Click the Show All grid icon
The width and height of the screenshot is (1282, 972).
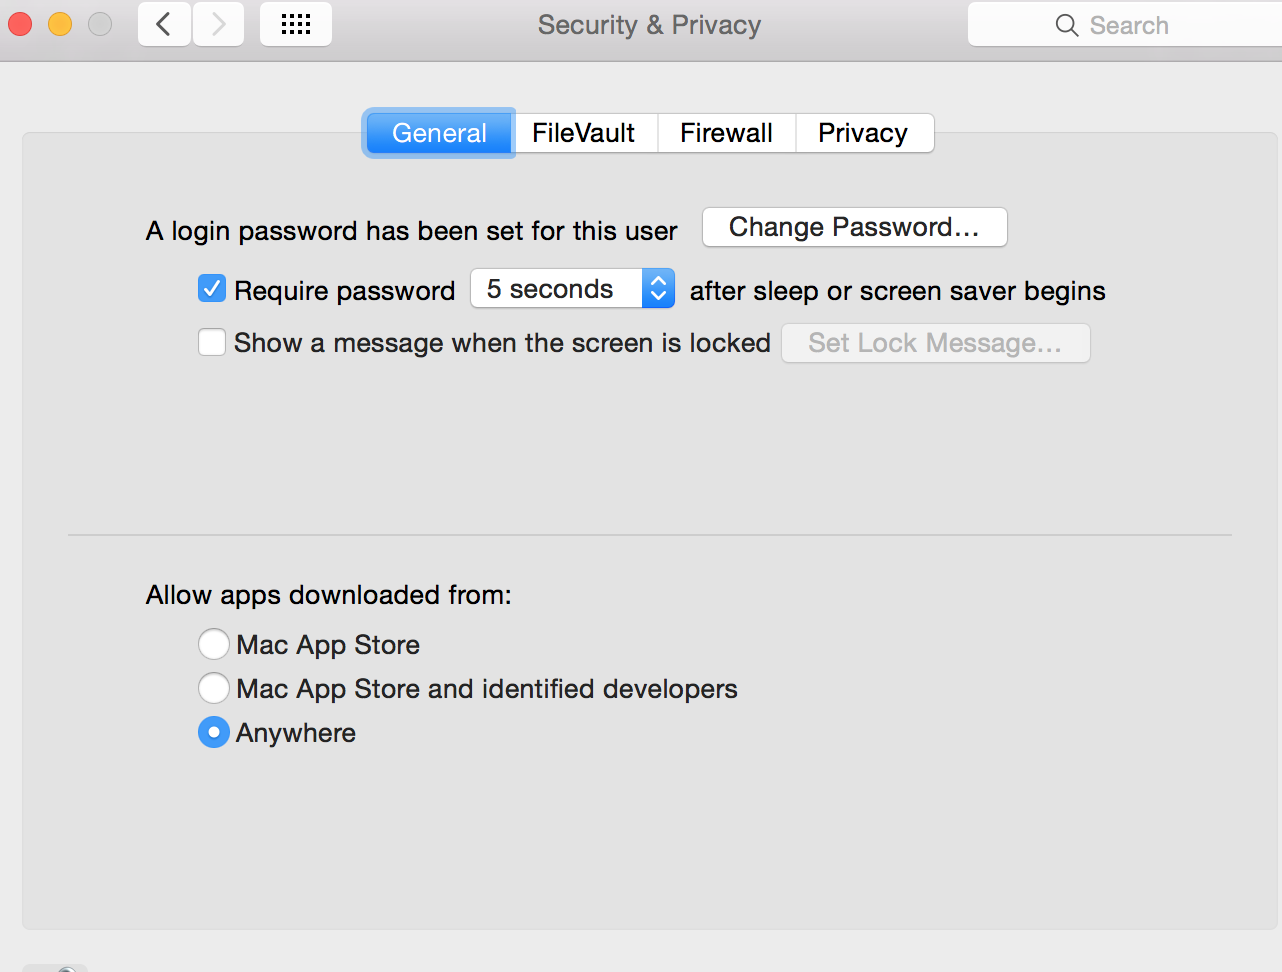coord(295,24)
